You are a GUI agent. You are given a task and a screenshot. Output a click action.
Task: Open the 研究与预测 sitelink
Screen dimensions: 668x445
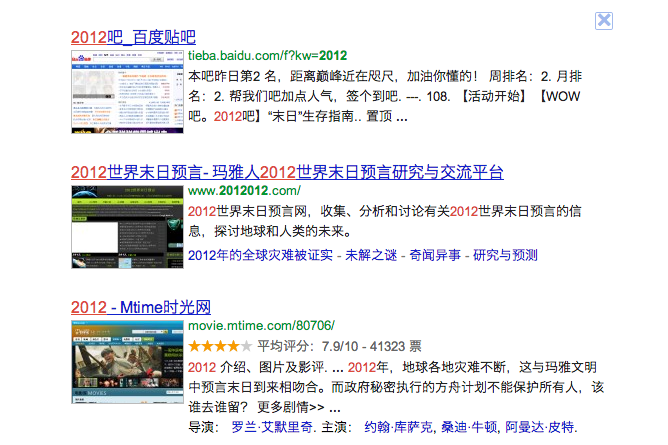pyautogui.click(x=505, y=255)
